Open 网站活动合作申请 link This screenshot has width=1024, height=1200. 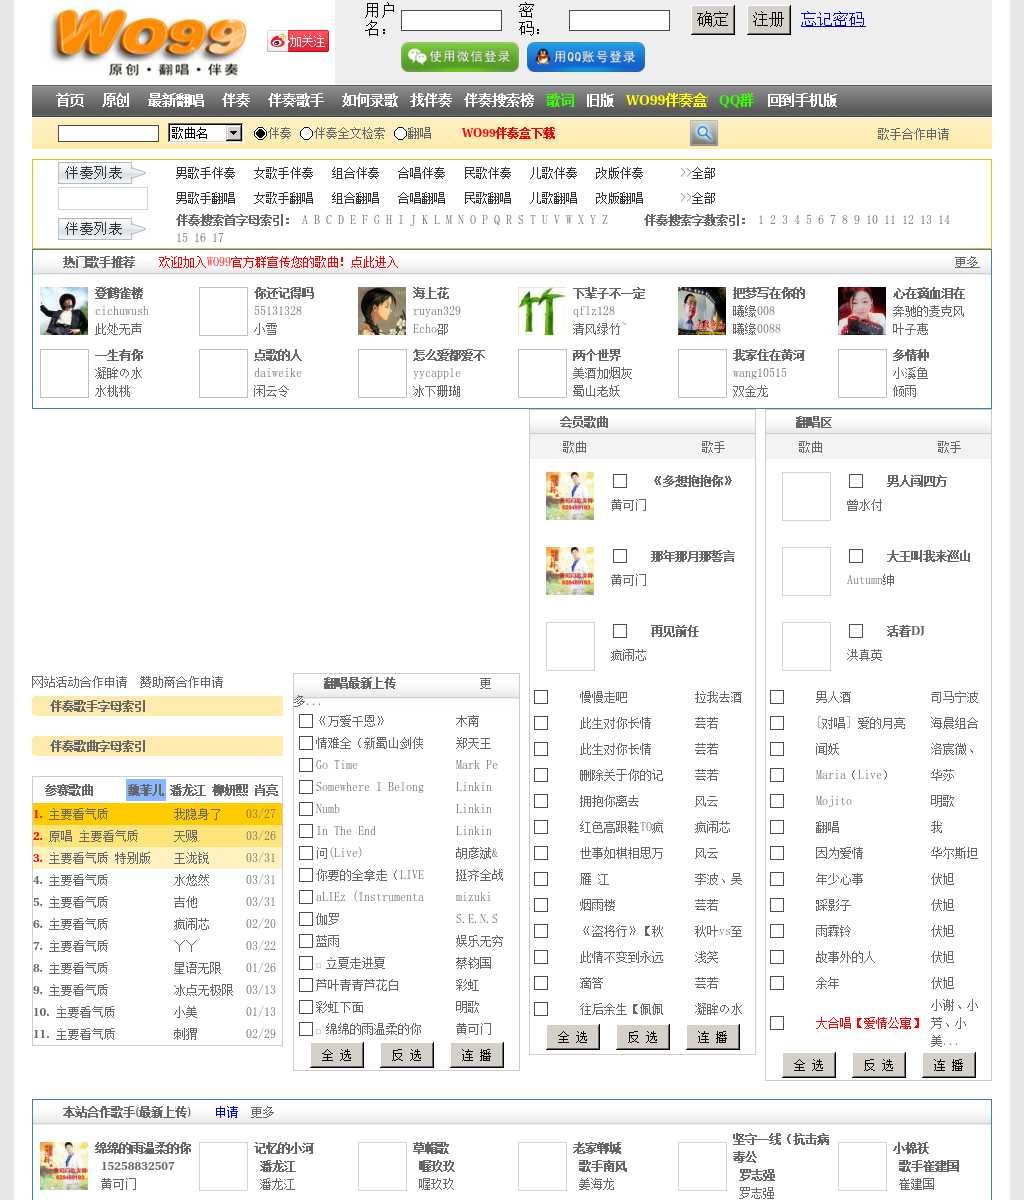pyautogui.click(x=79, y=682)
